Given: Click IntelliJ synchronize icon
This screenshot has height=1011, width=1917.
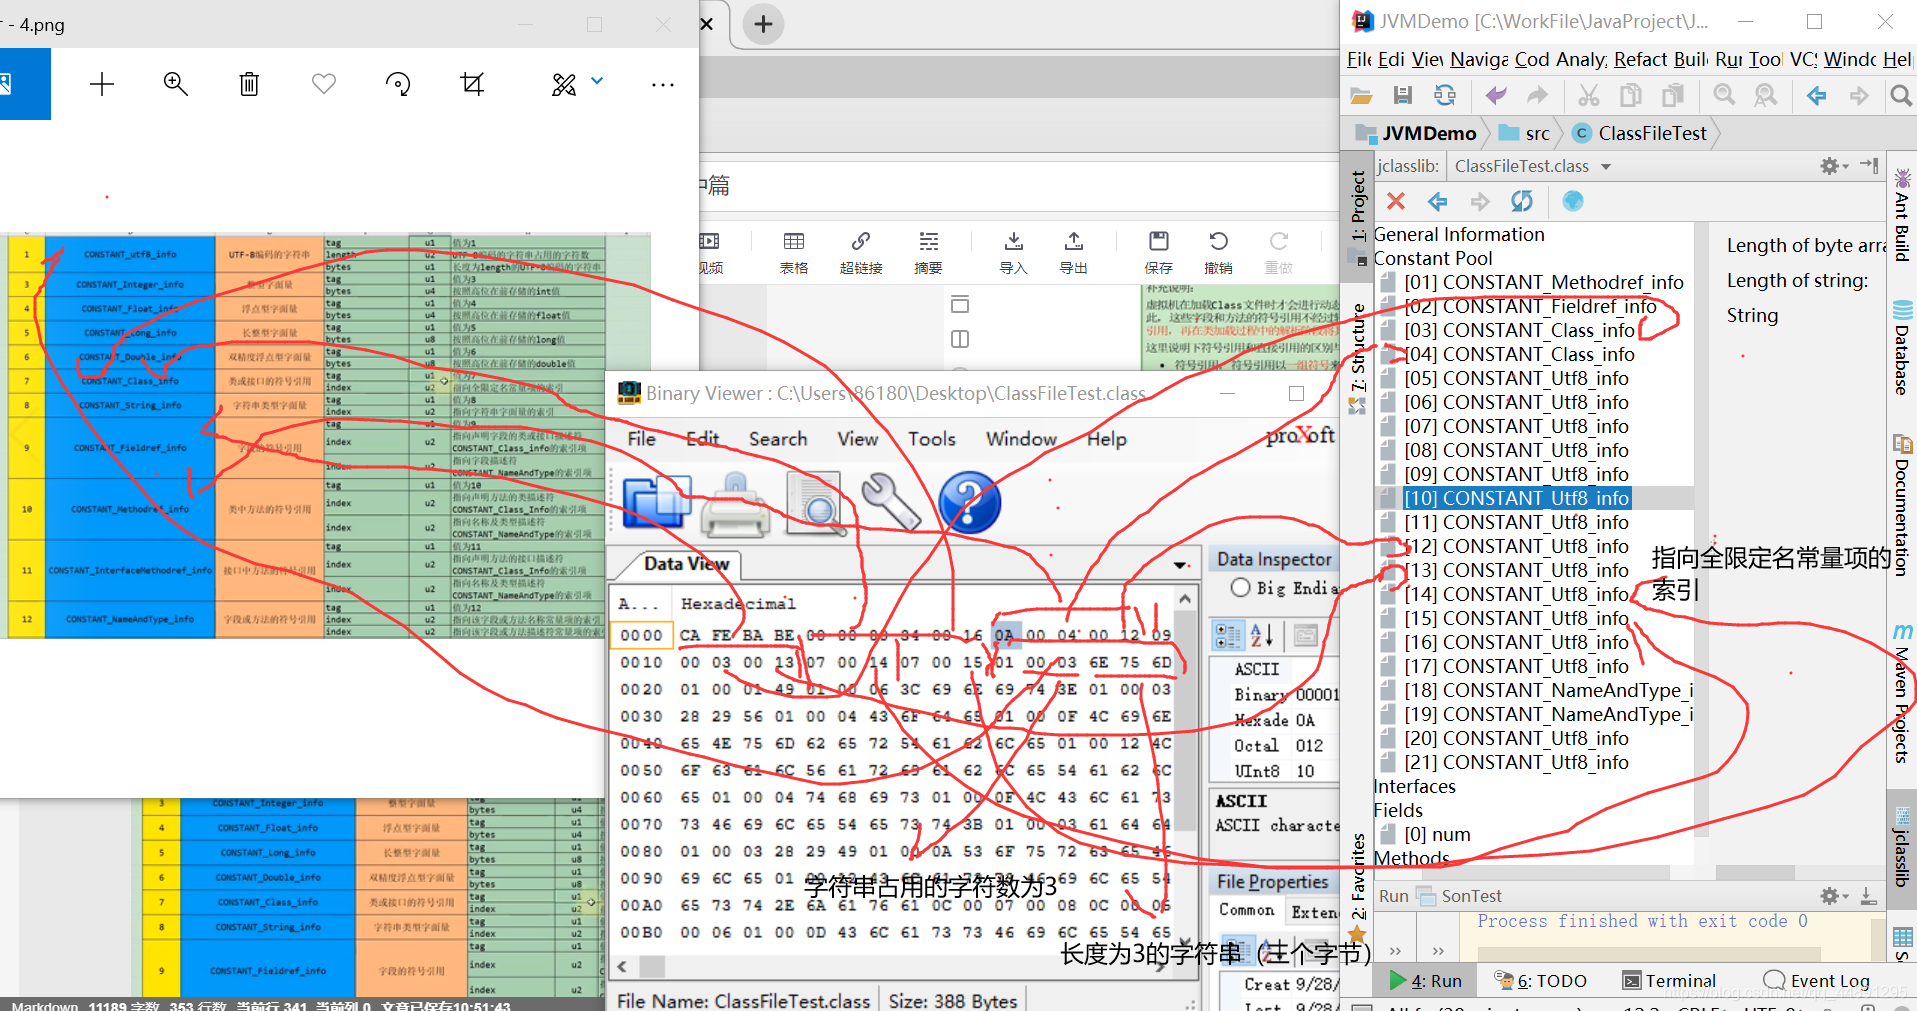Looking at the screenshot, I should click(x=1445, y=95).
